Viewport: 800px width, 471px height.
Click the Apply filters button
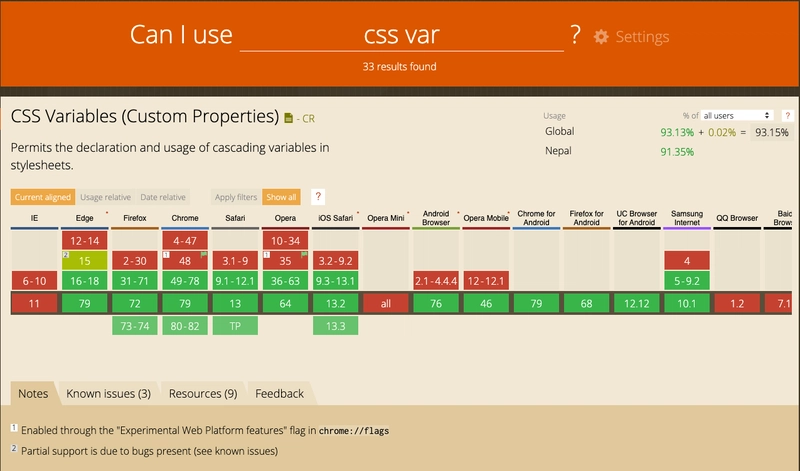[x=236, y=197]
